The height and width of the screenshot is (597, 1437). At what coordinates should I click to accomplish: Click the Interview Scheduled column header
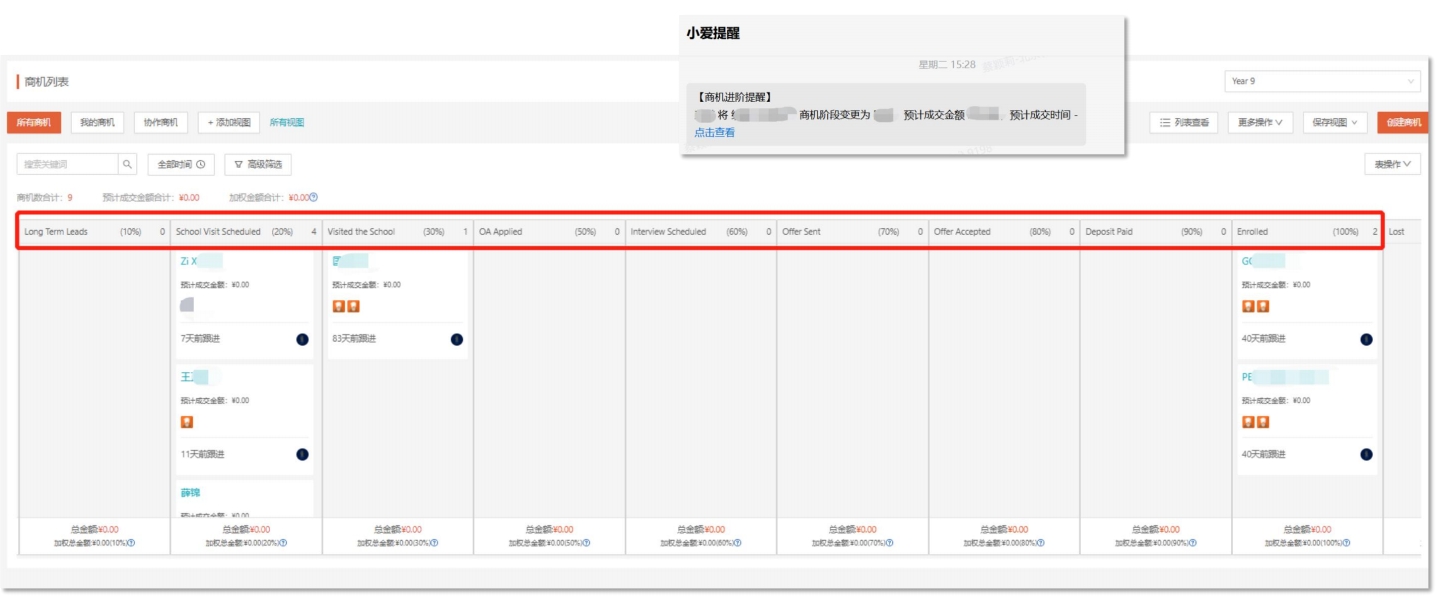(x=701, y=232)
